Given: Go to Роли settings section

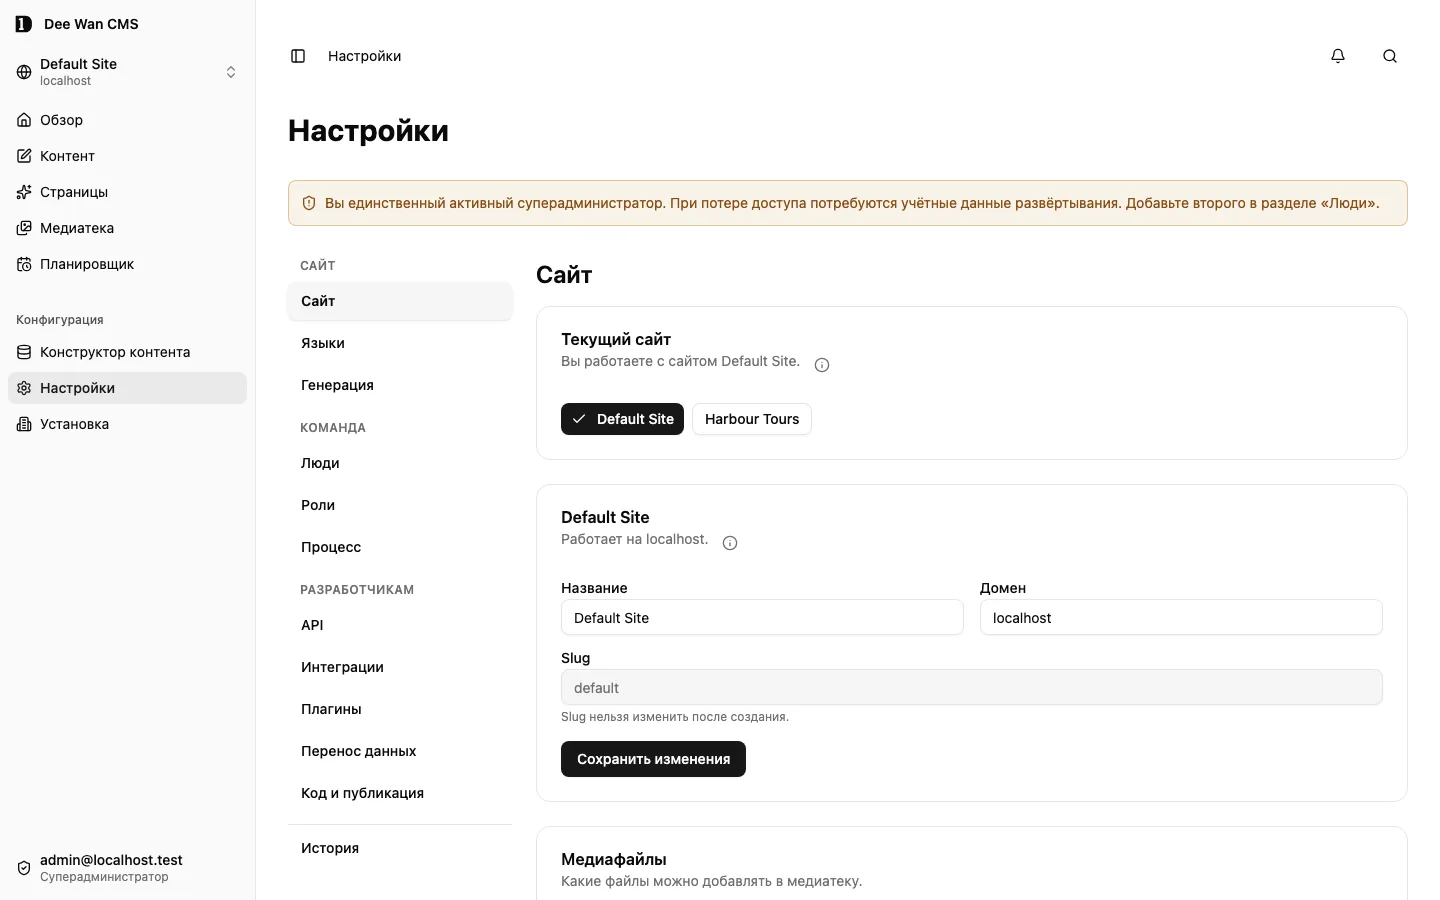Looking at the screenshot, I should click(x=400, y=505).
